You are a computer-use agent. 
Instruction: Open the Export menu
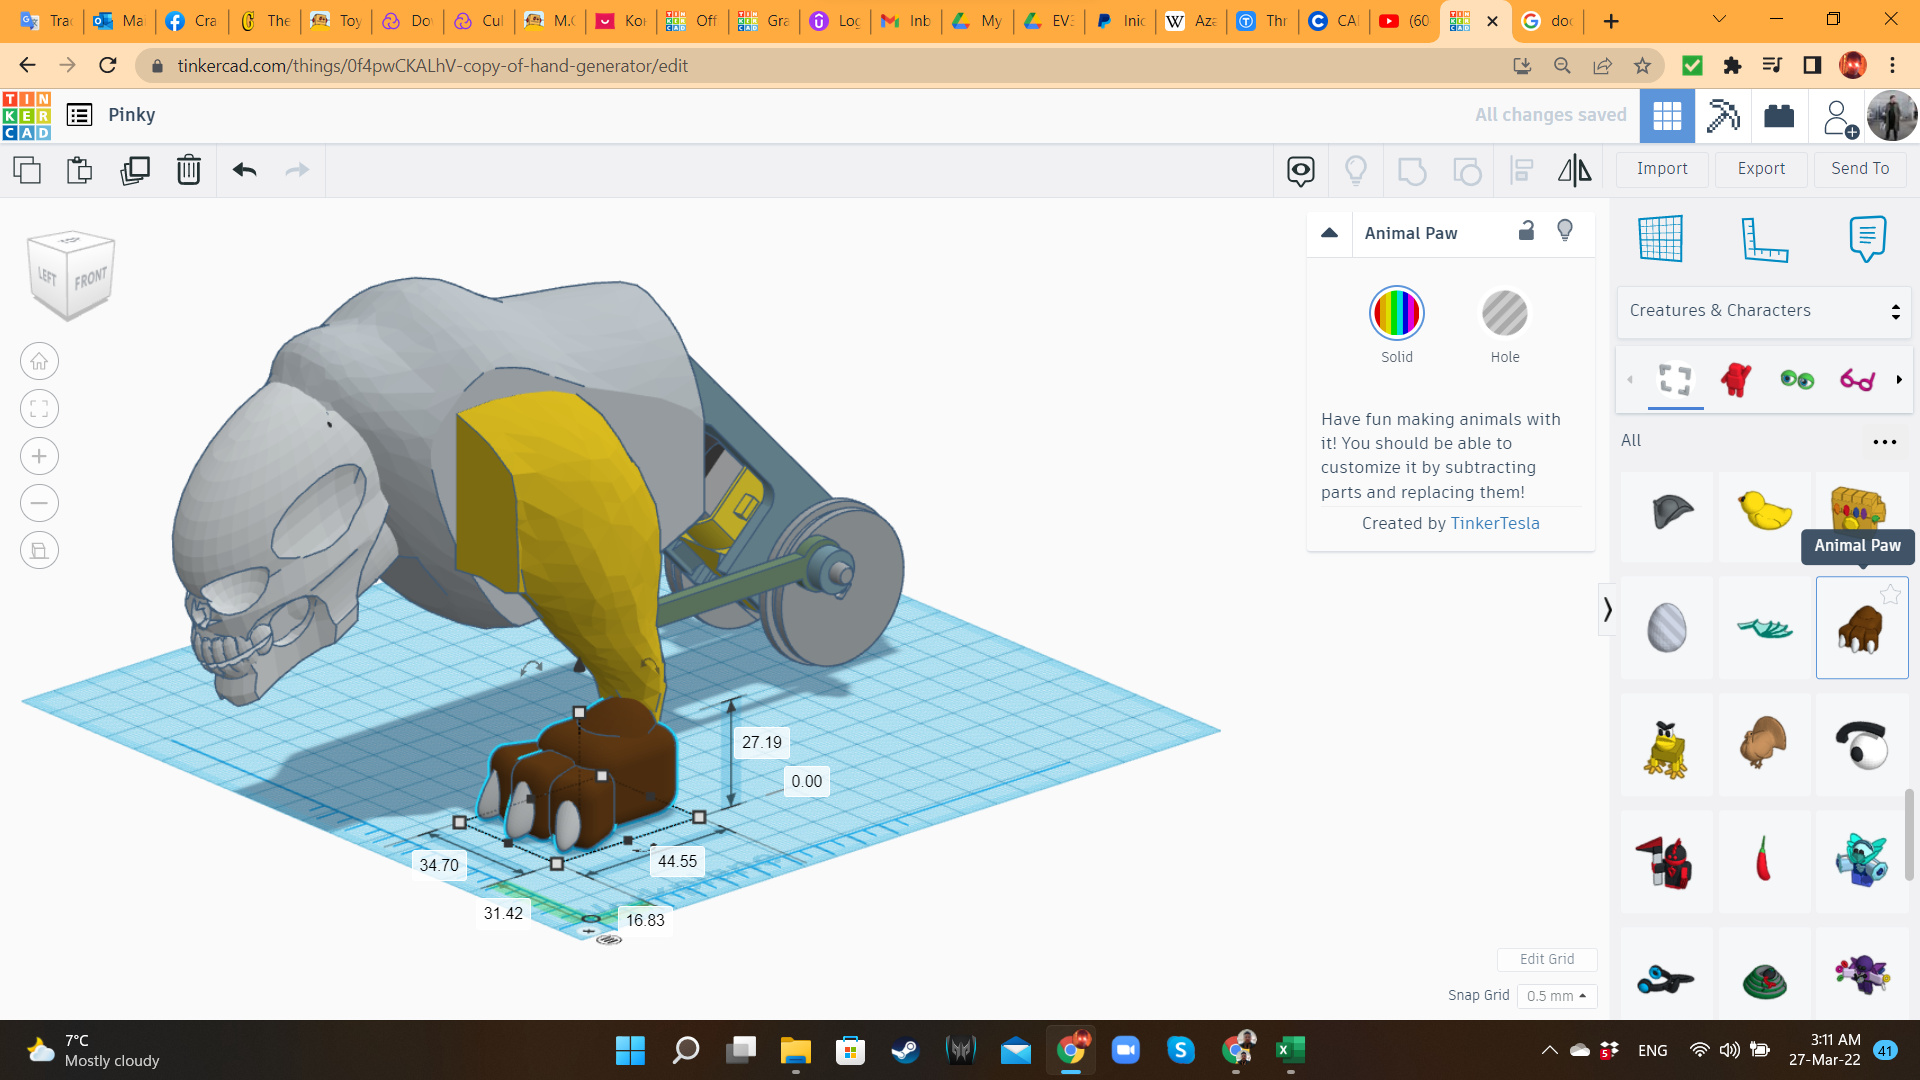tap(1761, 169)
